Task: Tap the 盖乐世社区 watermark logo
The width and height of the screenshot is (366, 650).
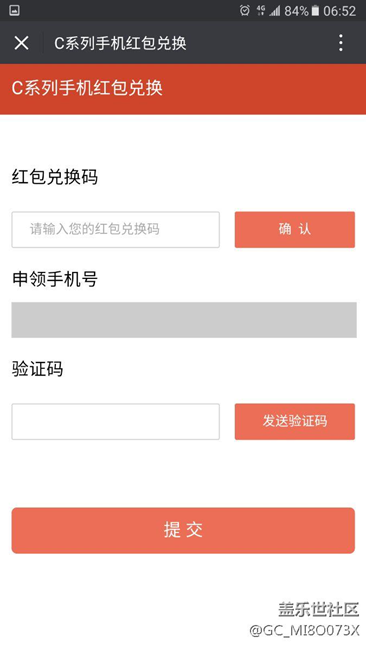Action: point(318,610)
